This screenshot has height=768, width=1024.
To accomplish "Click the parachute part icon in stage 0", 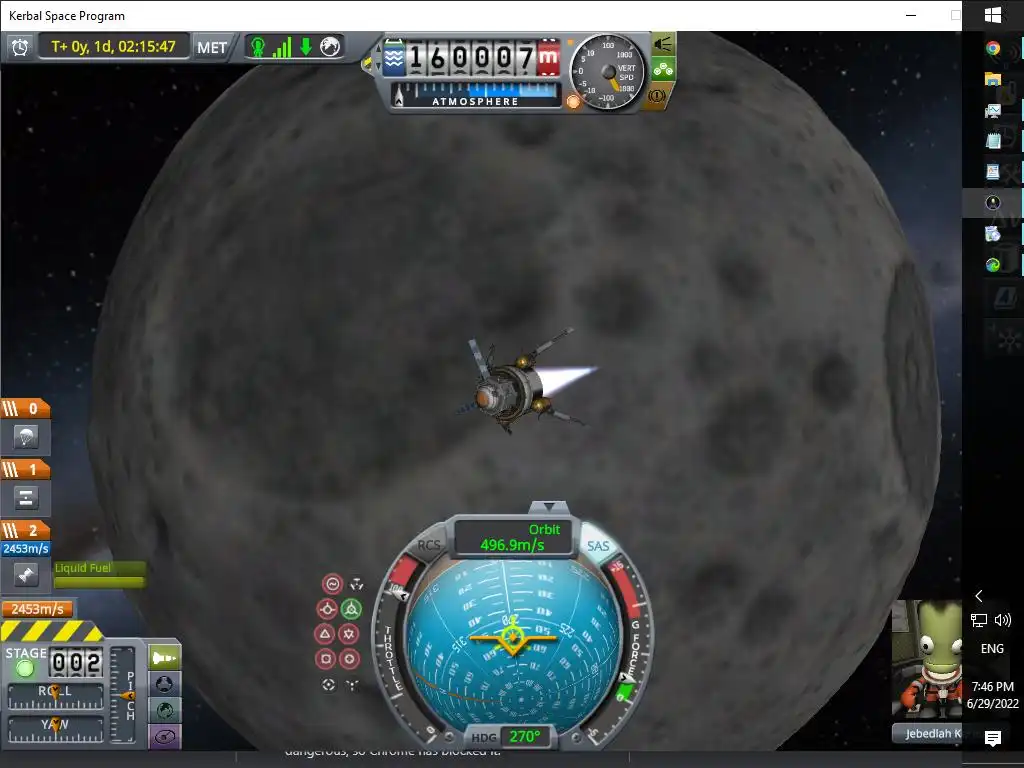I will 25,437.
